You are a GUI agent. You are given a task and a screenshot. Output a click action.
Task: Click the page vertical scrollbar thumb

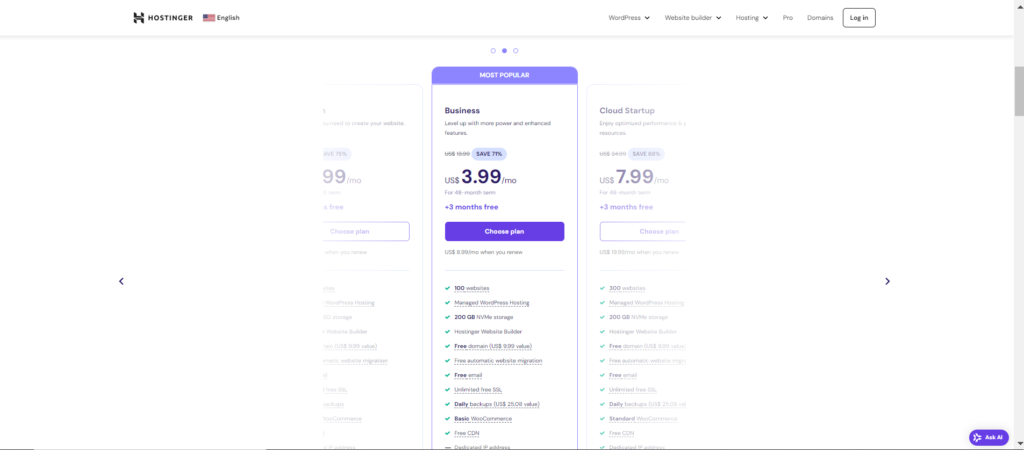(1019, 91)
